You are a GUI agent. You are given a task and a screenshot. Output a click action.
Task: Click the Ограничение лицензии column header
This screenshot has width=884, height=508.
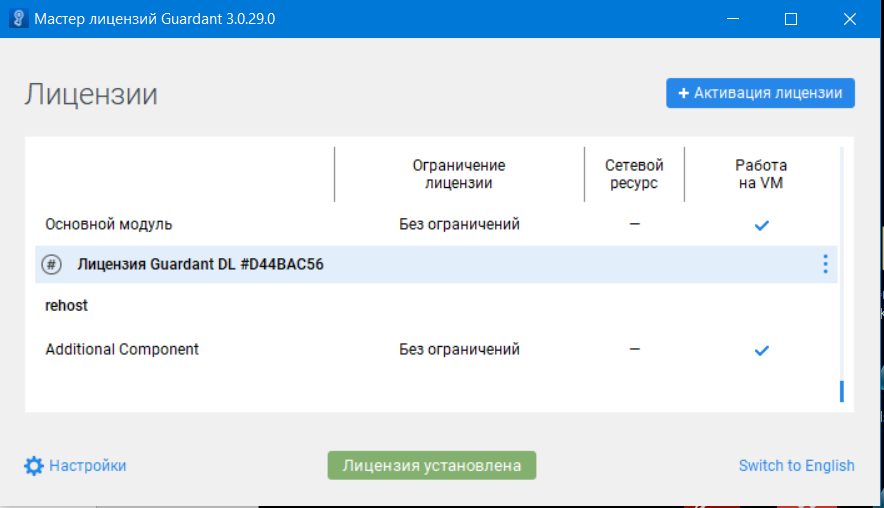pyautogui.click(x=459, y=174)
